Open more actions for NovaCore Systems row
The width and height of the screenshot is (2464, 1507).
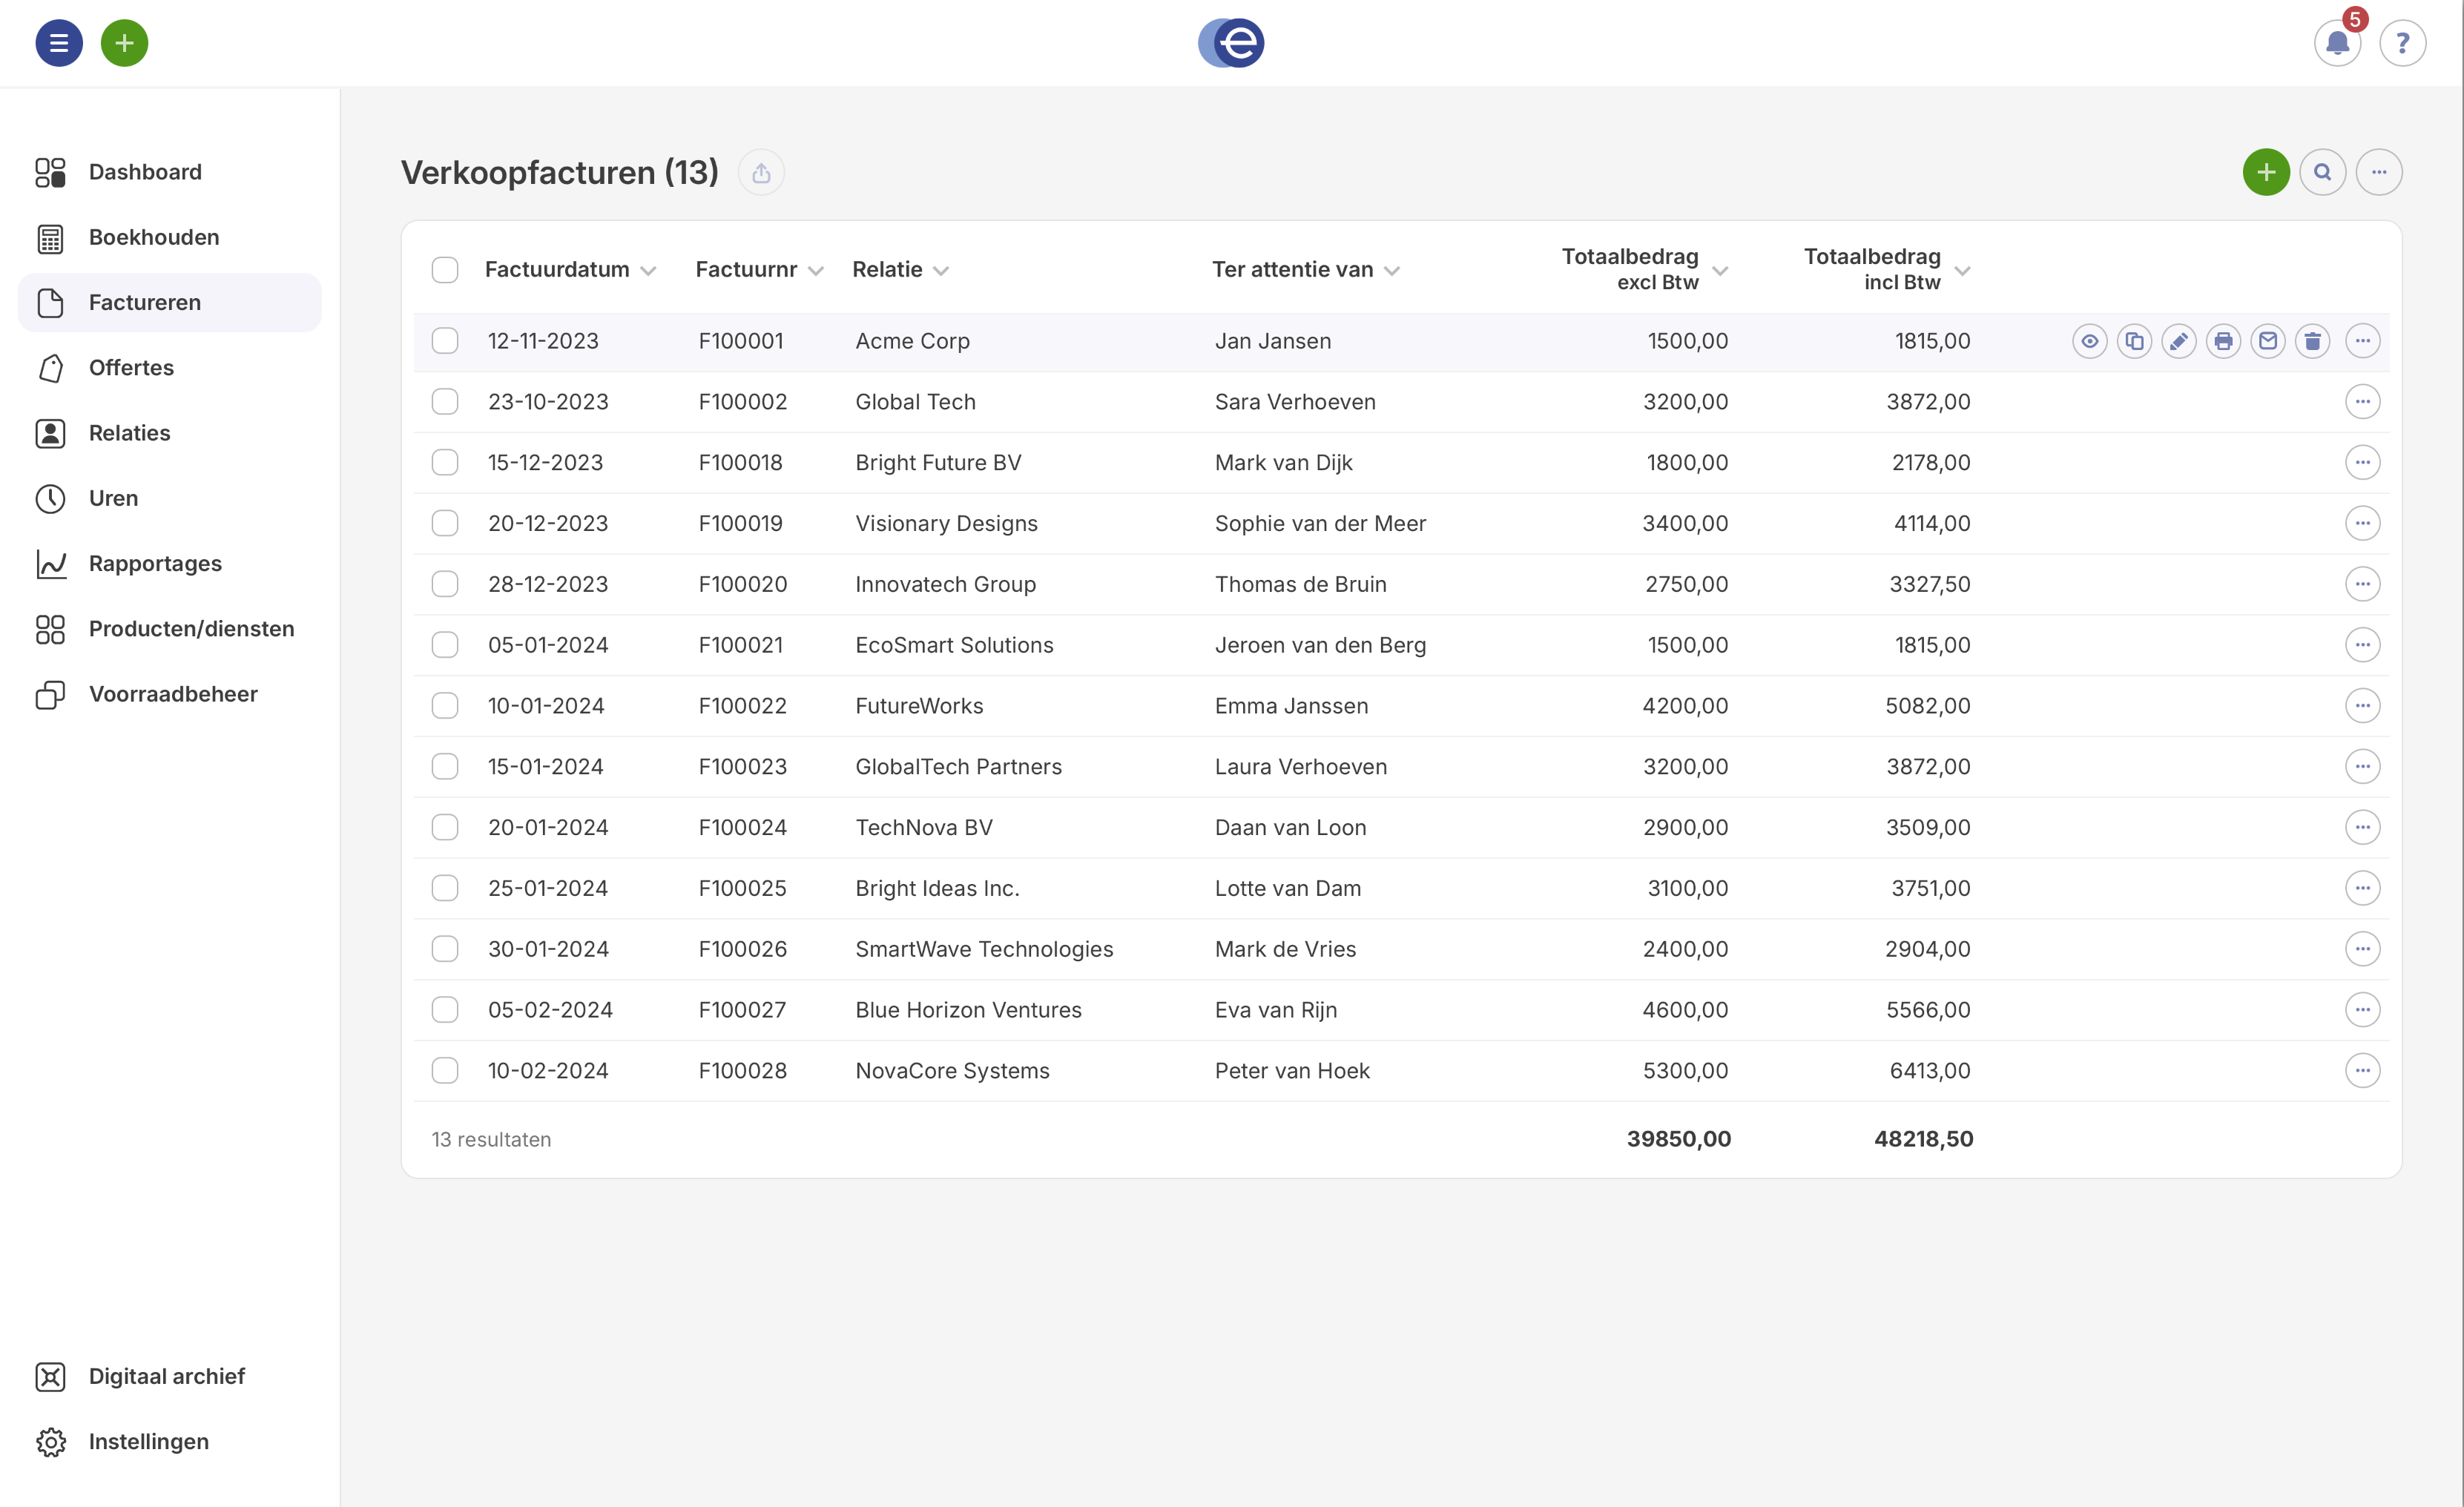tap(2362, 1071)
